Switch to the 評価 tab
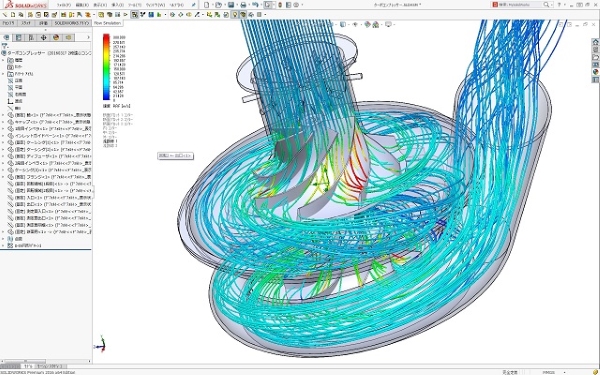The width and height of the screenshot is (600, 375). click(43, 23)
